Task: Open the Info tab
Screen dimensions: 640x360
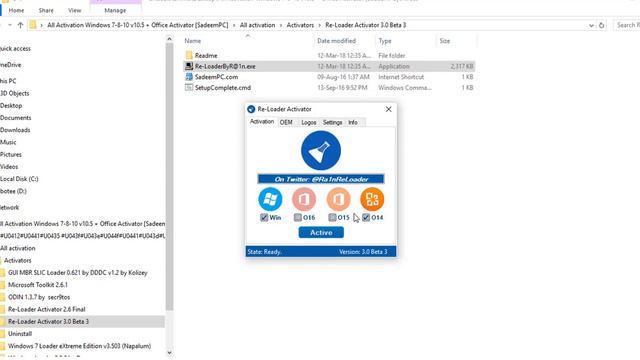Action: click(353, 122)
